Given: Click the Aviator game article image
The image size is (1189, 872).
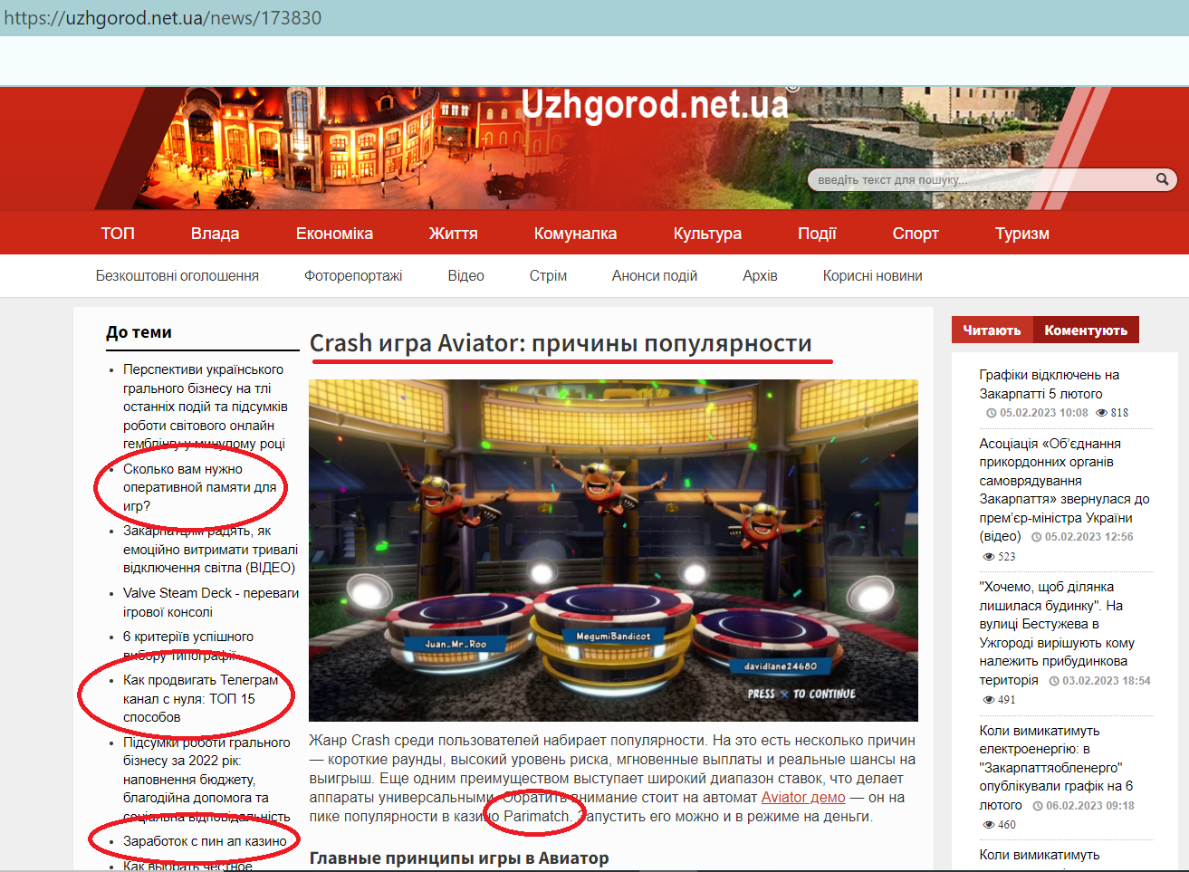Looking at the screenshot, I should tap(613, 550).
